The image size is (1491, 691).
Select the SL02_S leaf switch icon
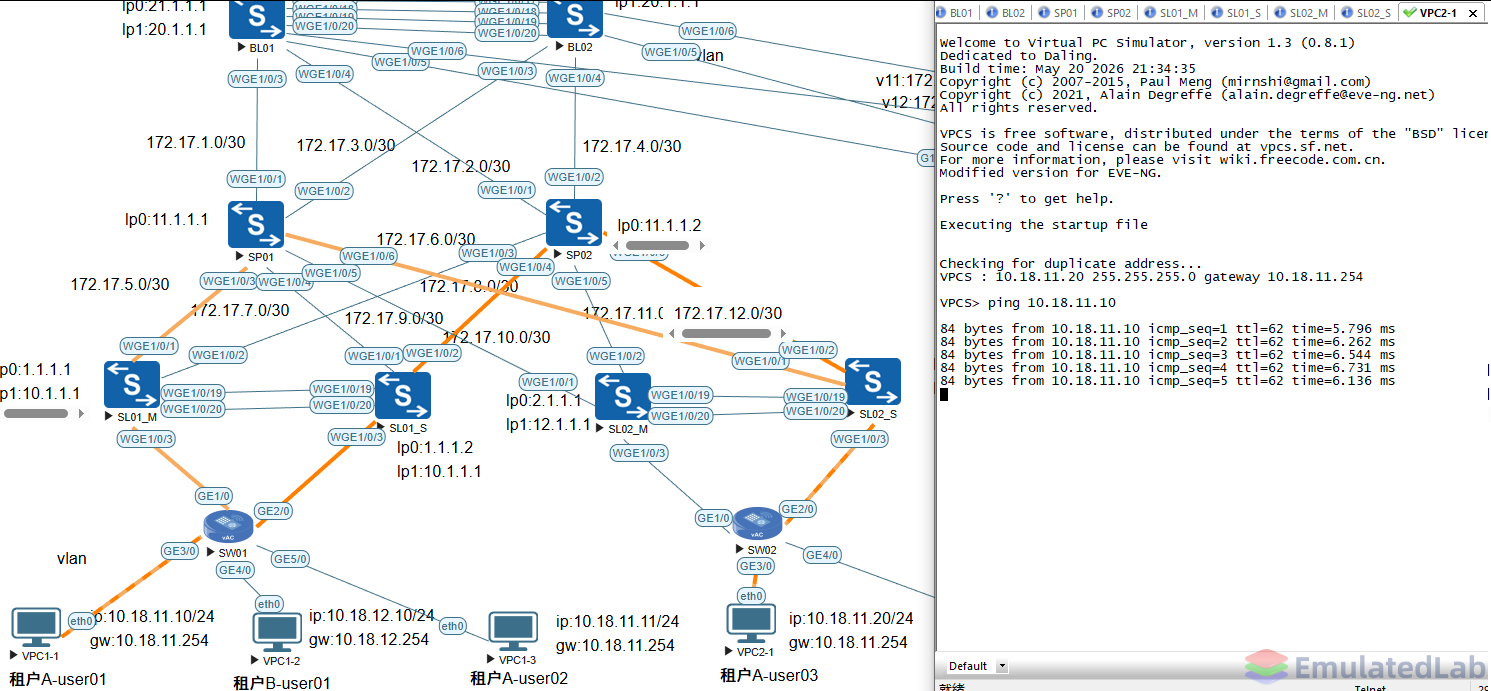[x=873, y=383]
